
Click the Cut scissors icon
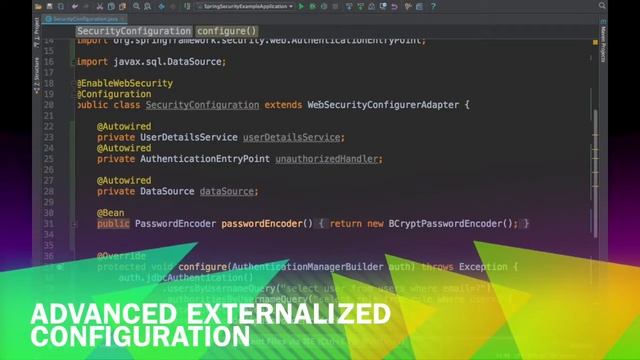click(100, 6)
